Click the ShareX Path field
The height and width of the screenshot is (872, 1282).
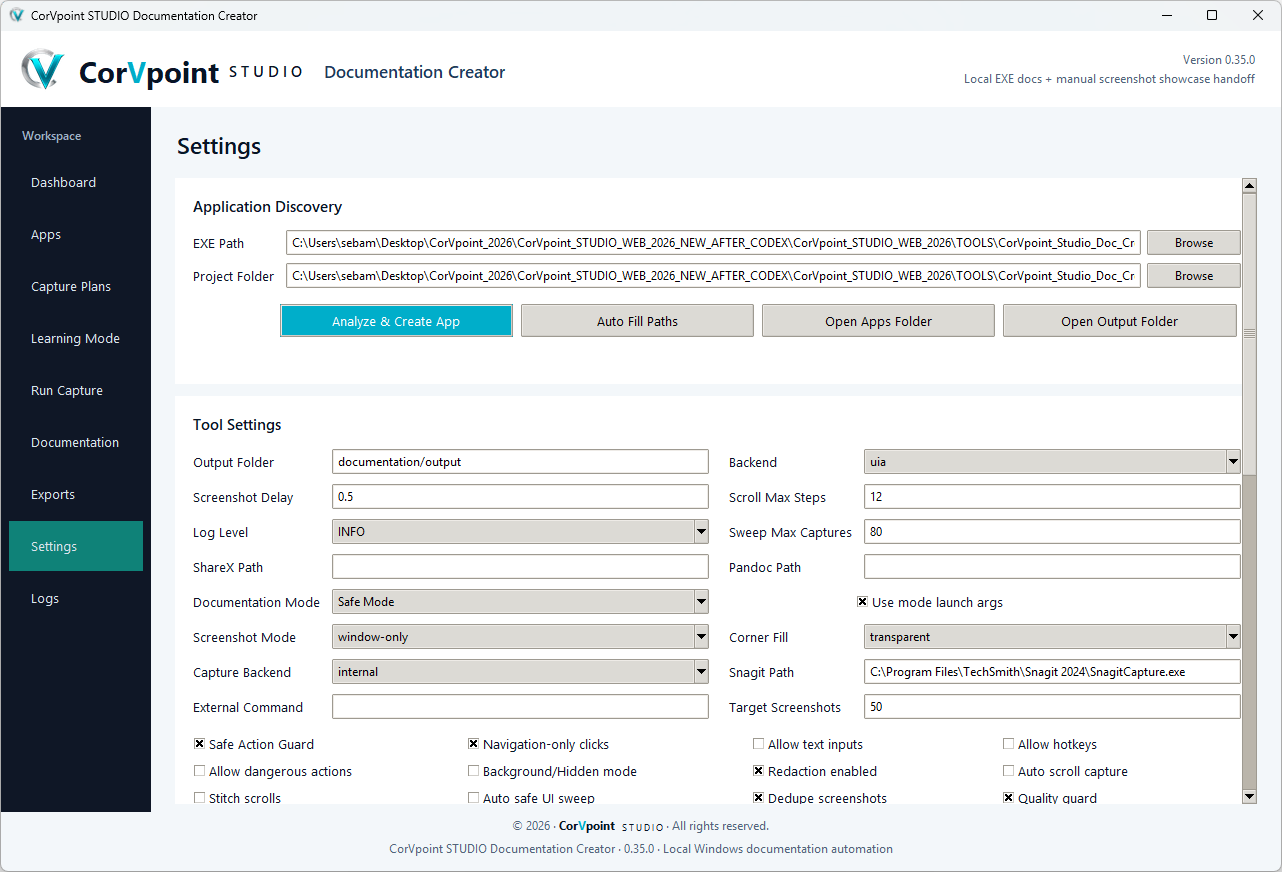pos(520,567)
